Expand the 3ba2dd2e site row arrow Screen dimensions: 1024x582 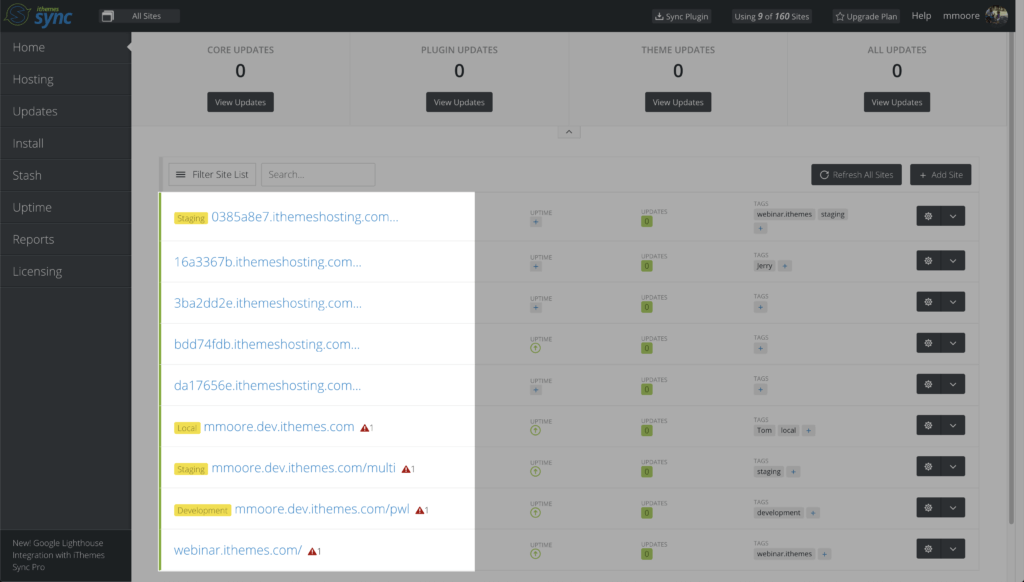(x=953, y=302)
